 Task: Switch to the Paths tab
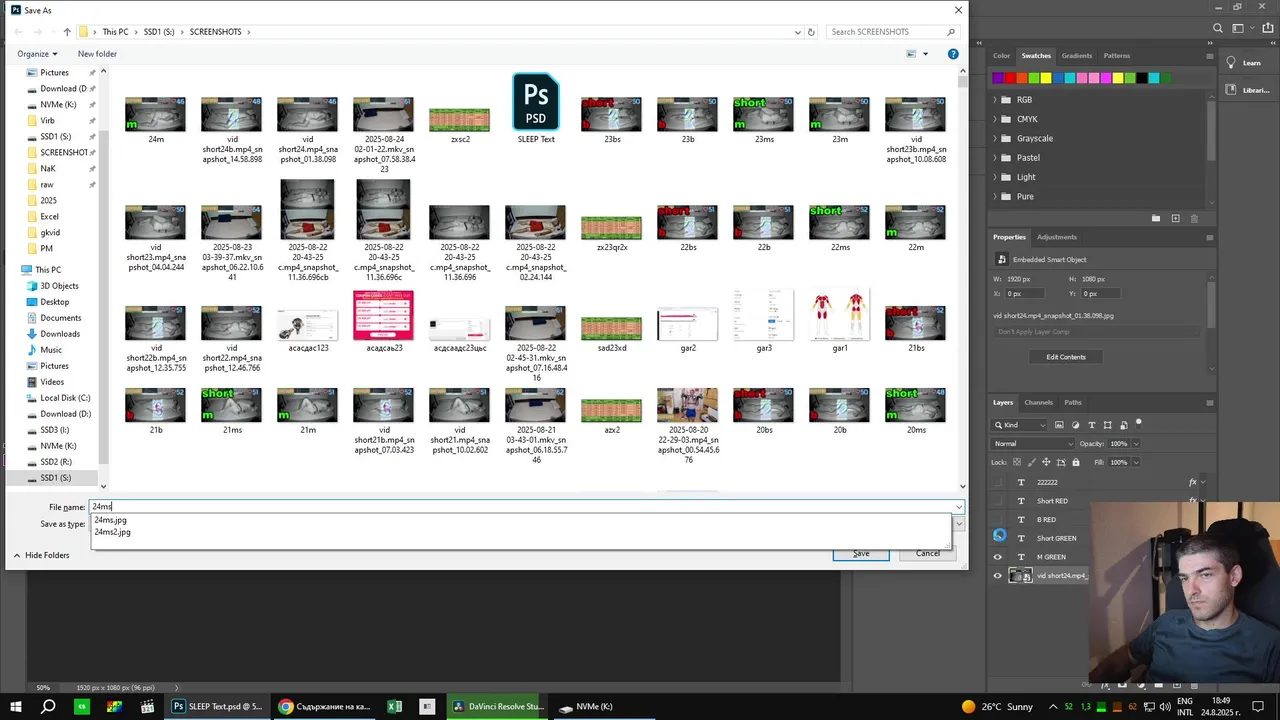[1073, 403]
